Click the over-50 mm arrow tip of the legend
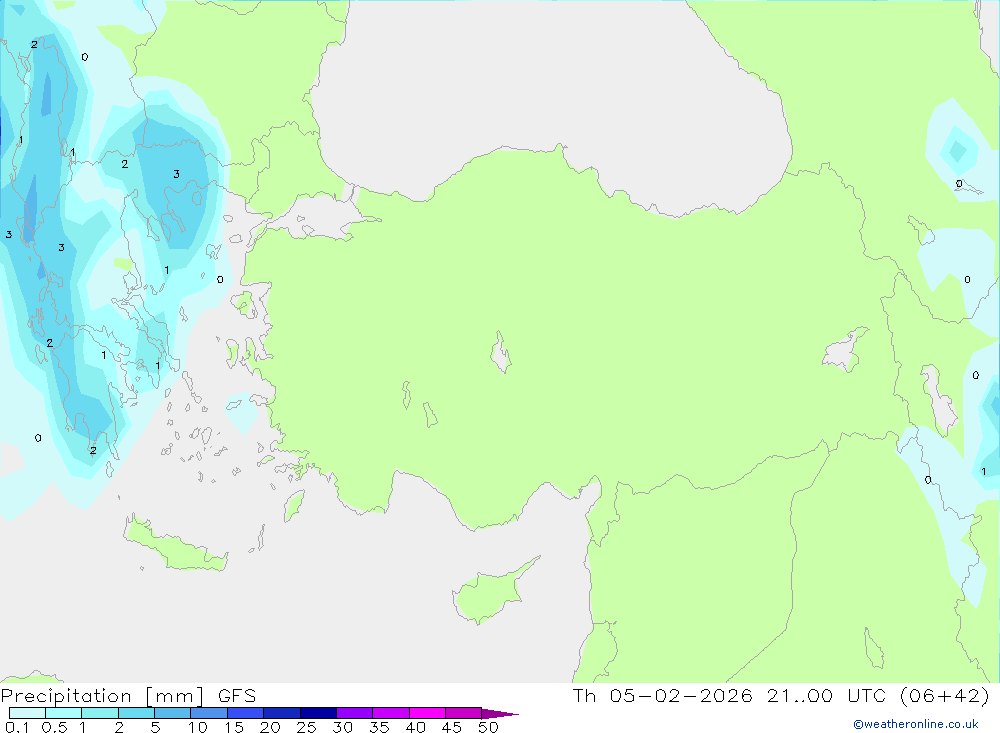 pos(500,714)
